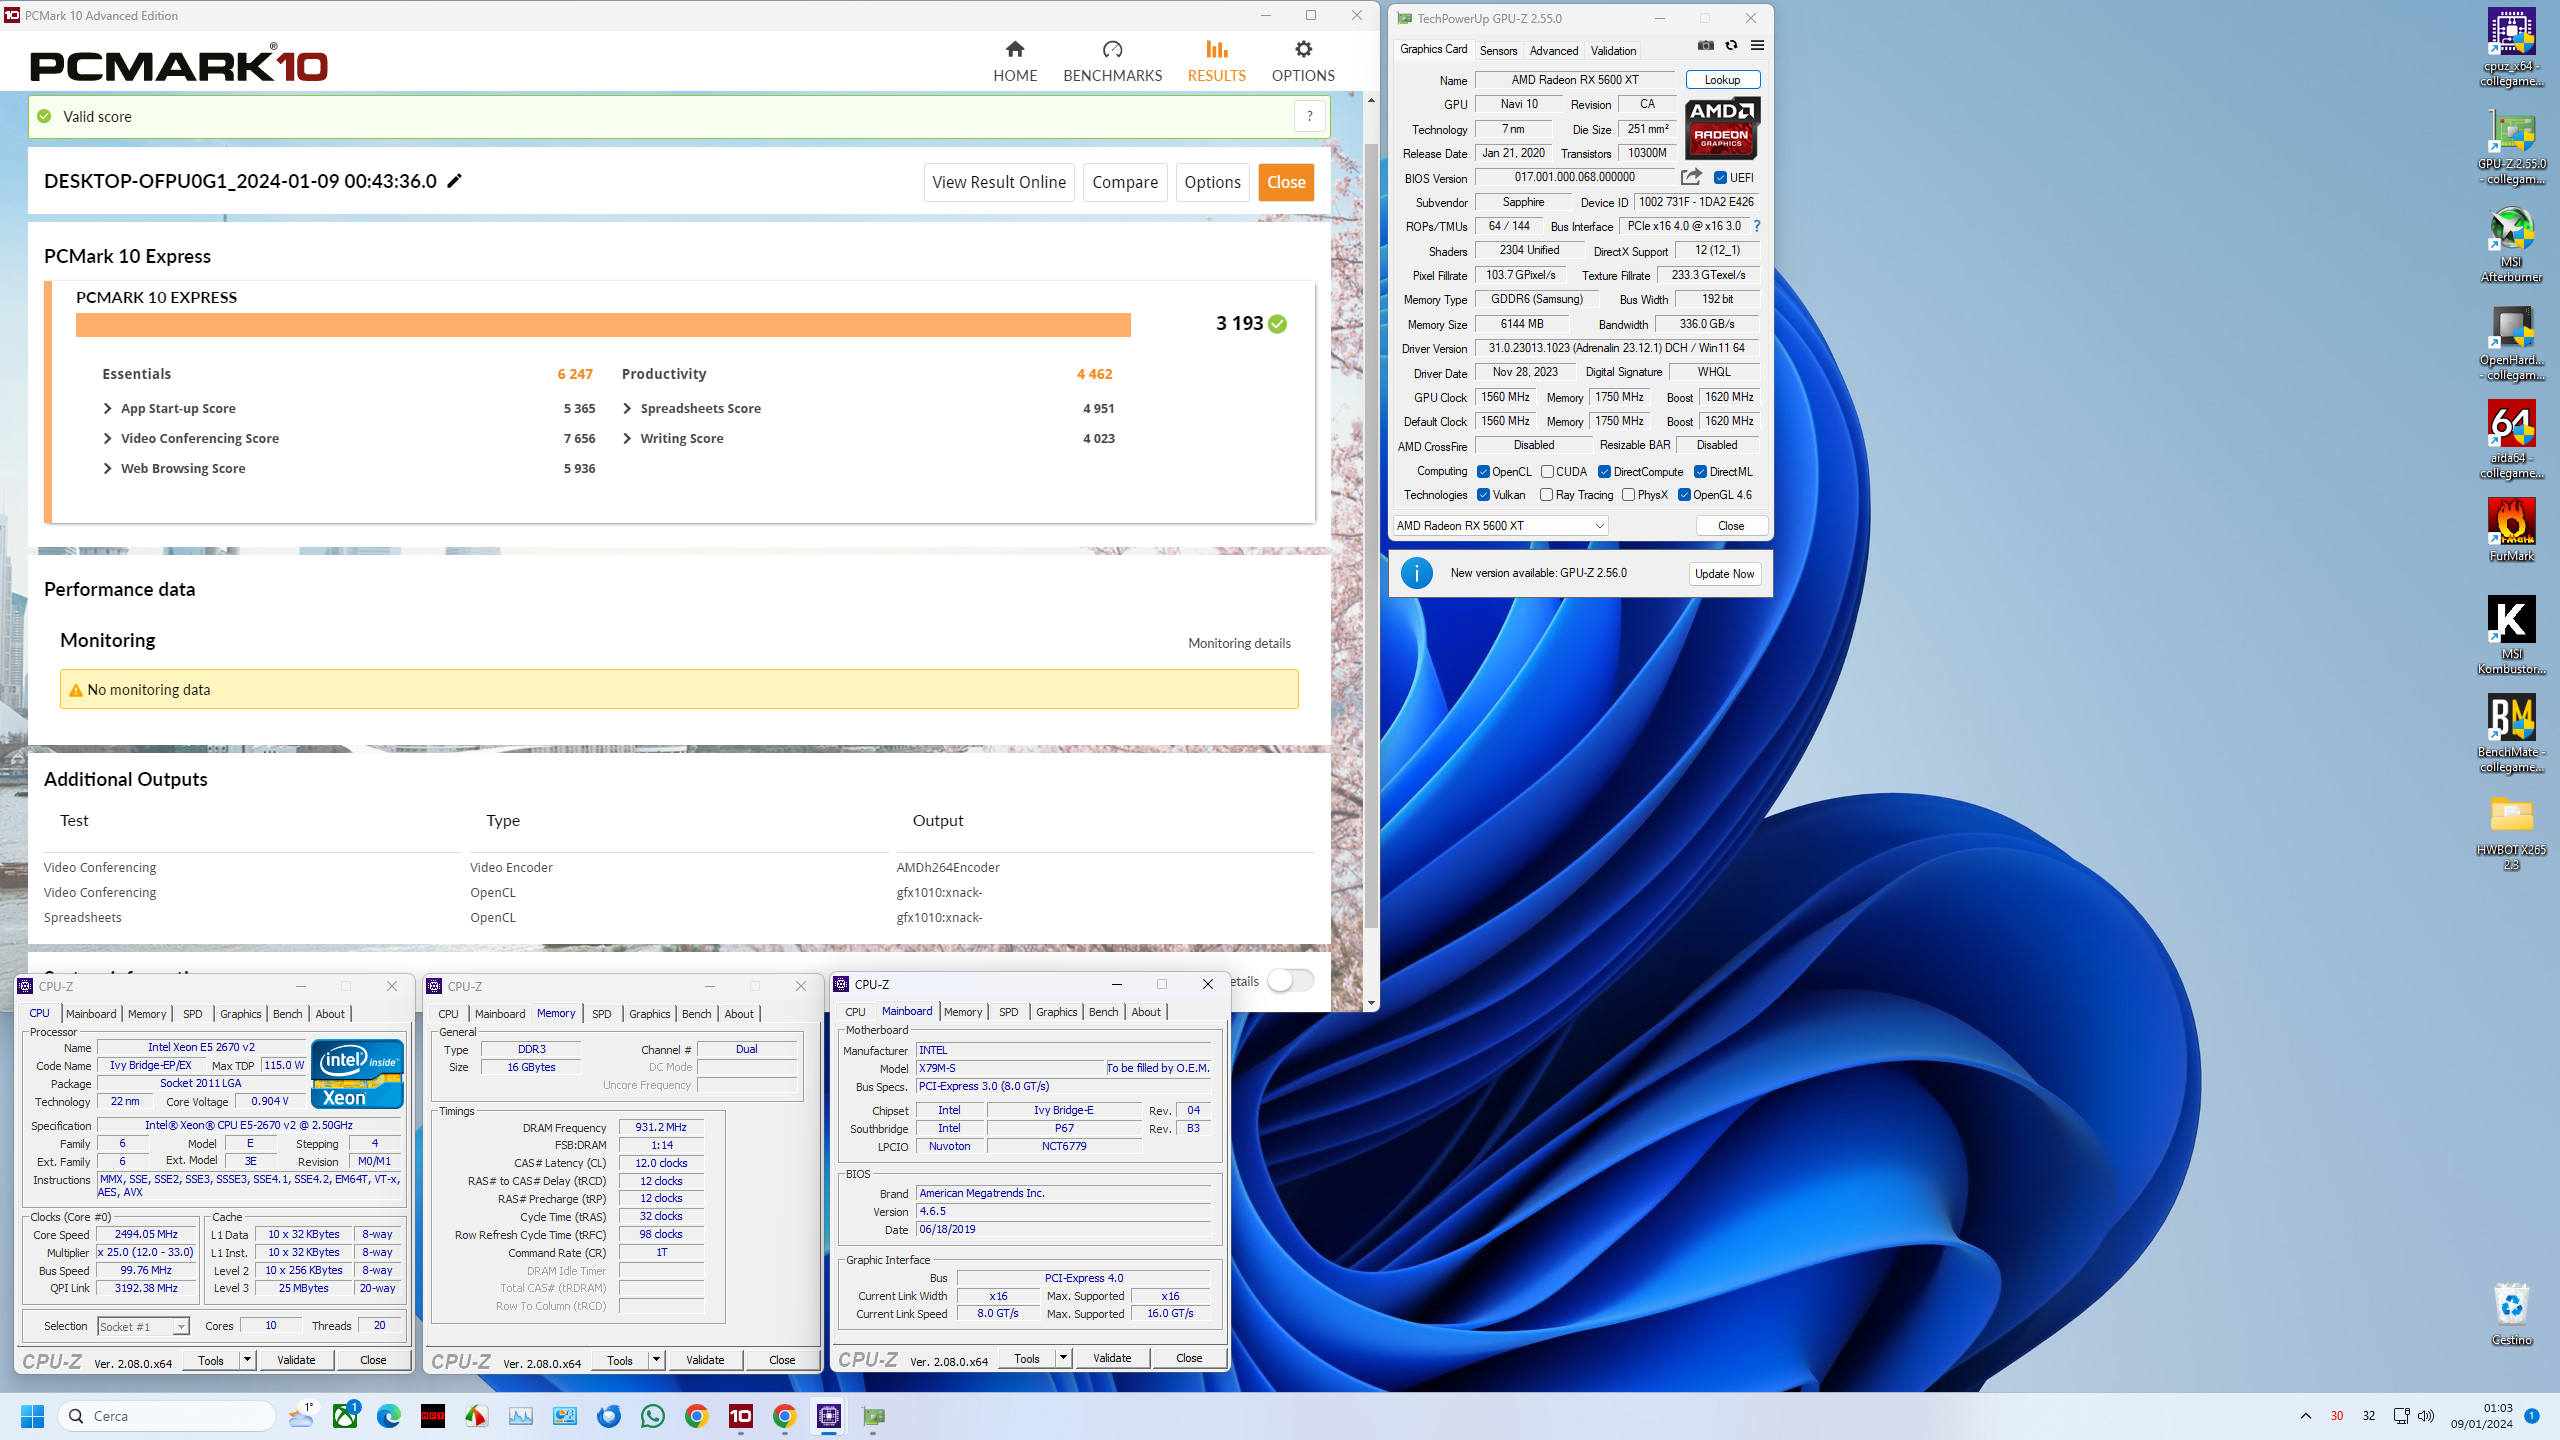Open PCMark 10 taskbar icon

[741, 1416]
